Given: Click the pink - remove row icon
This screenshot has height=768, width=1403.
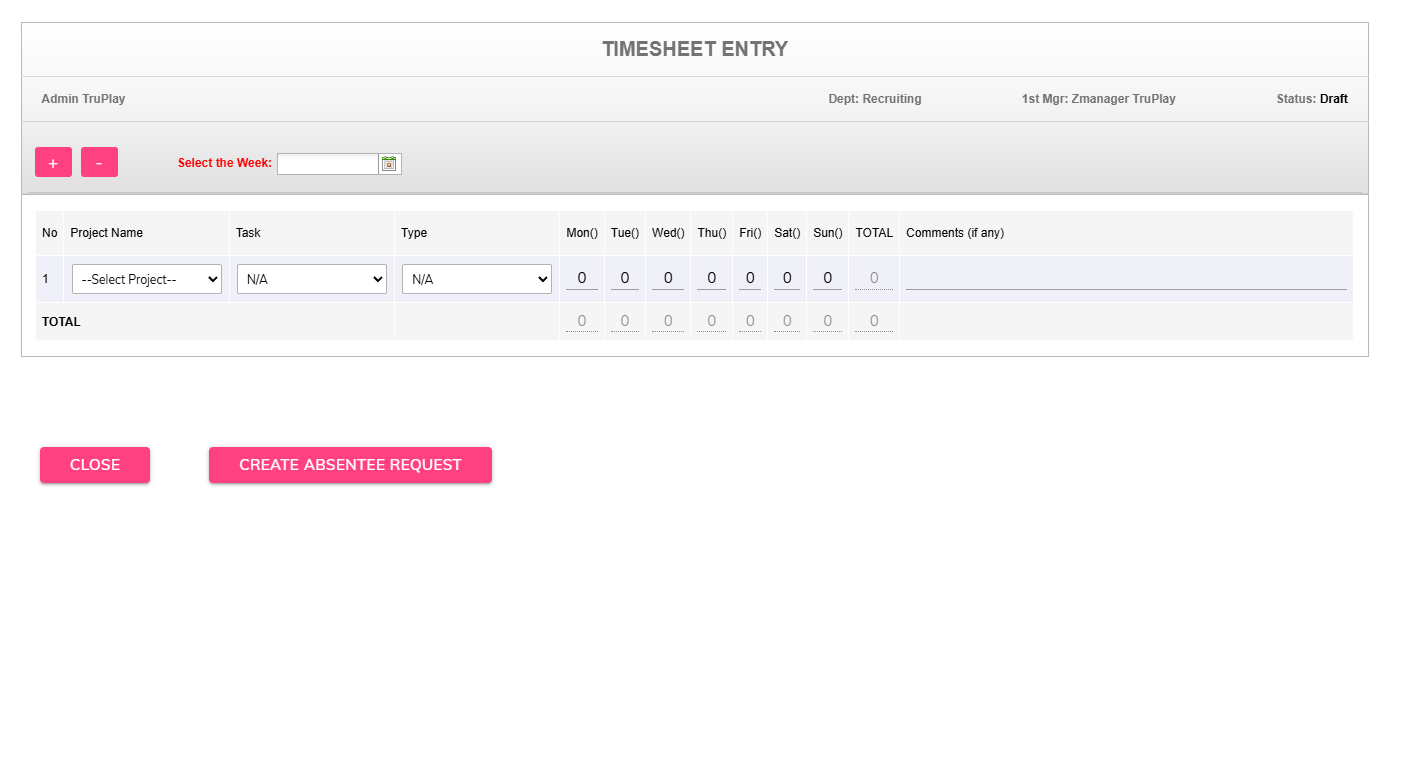Looking at the screenshot, I should point(99,161).
